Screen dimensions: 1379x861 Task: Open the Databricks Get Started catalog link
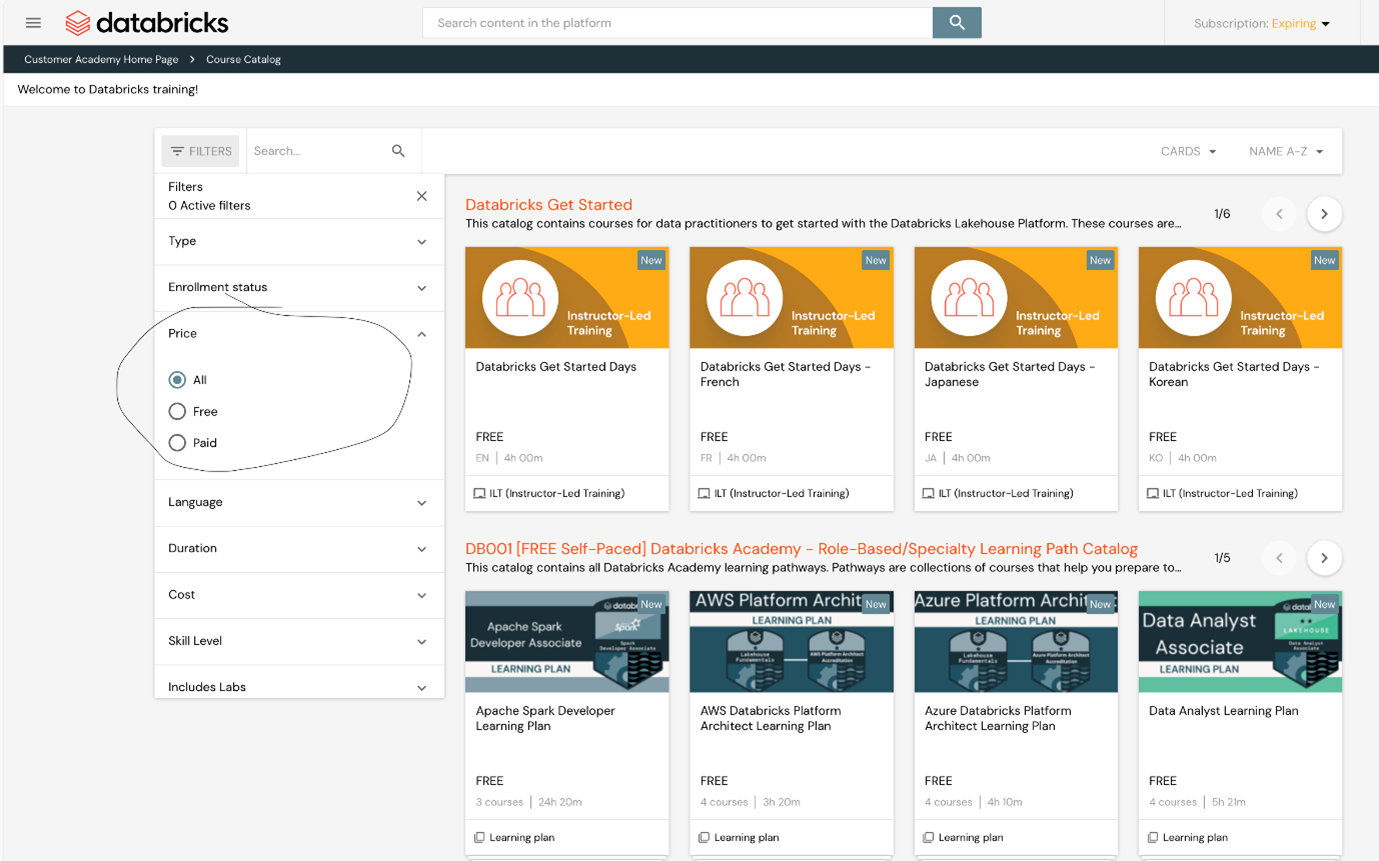[549, 205]
